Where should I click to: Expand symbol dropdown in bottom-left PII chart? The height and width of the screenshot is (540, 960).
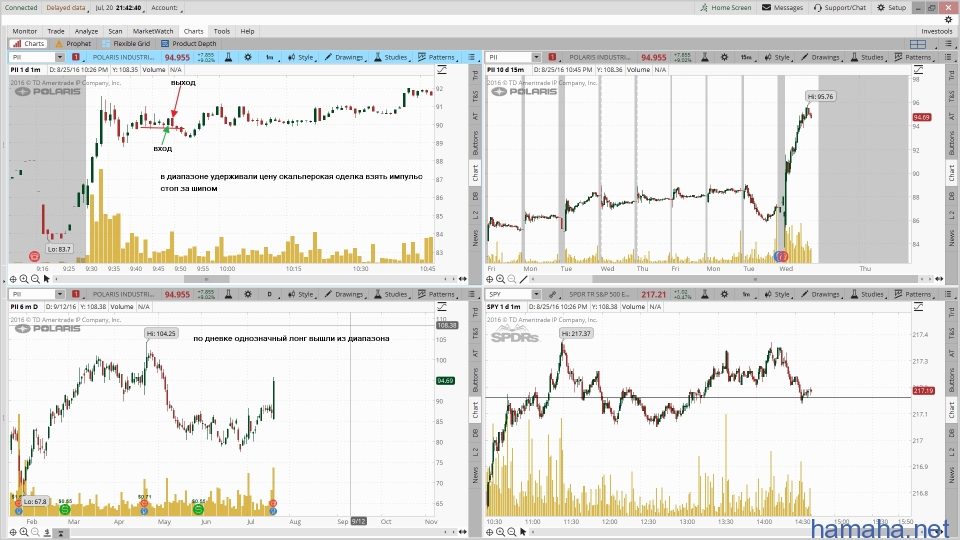point(59,294)
